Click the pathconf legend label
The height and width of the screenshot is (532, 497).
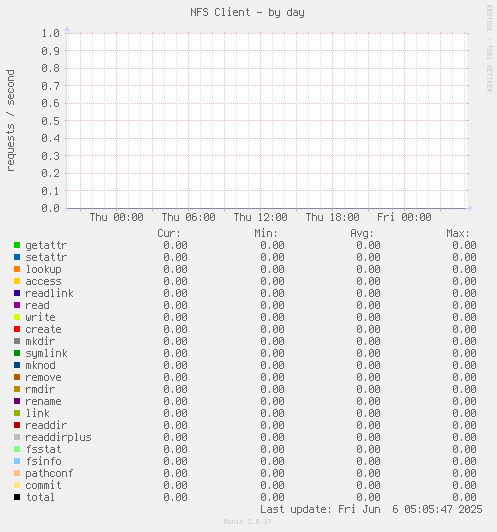[49, 473]
